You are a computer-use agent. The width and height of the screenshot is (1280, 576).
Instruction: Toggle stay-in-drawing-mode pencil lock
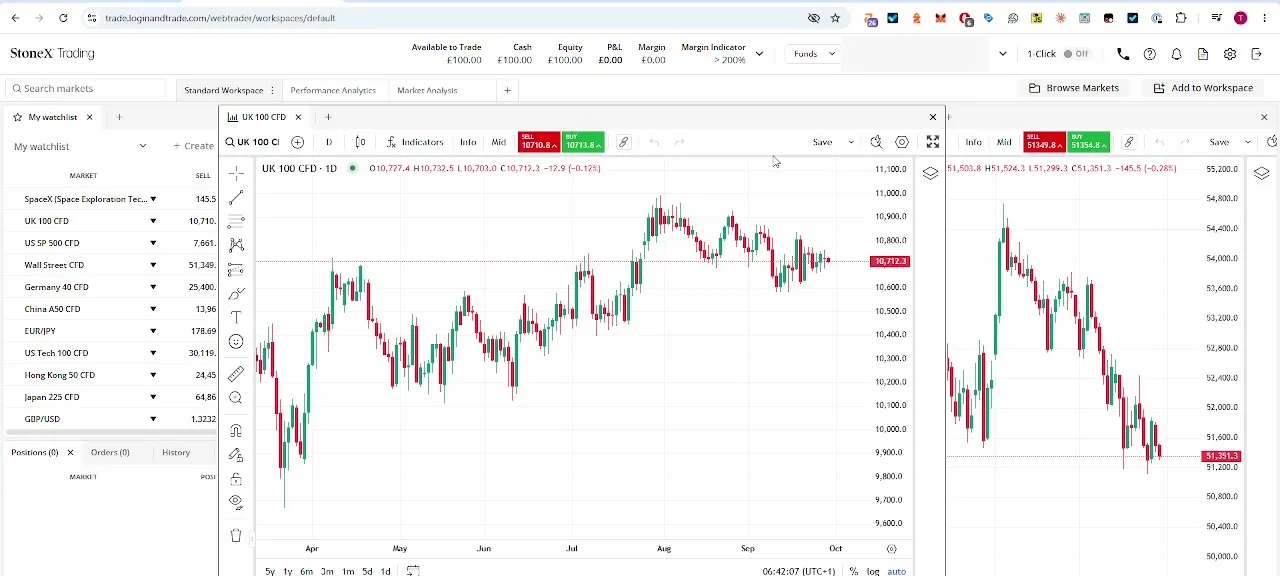click(x=236, y=455)
